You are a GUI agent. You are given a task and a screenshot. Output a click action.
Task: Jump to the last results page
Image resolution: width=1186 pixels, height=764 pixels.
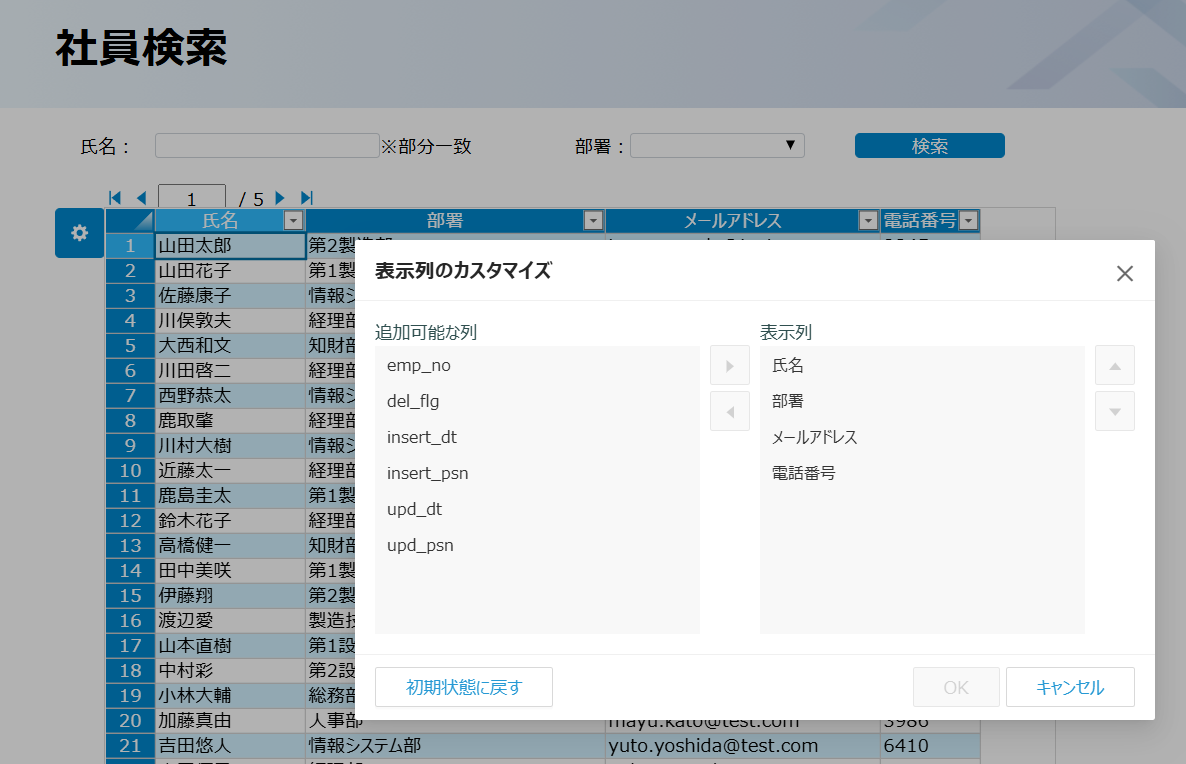pyautogui.click(x=307, y=198)
